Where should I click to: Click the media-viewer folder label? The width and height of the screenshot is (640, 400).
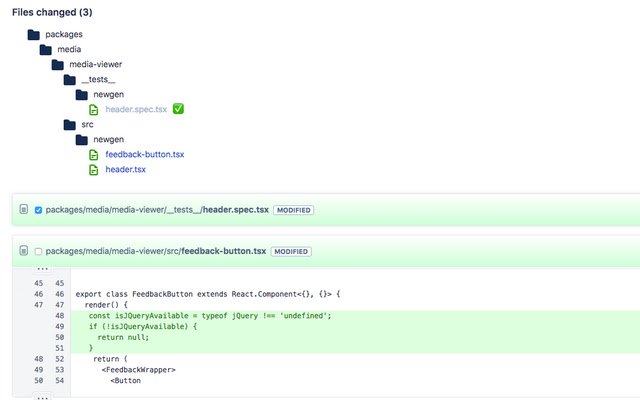(96, 64)
